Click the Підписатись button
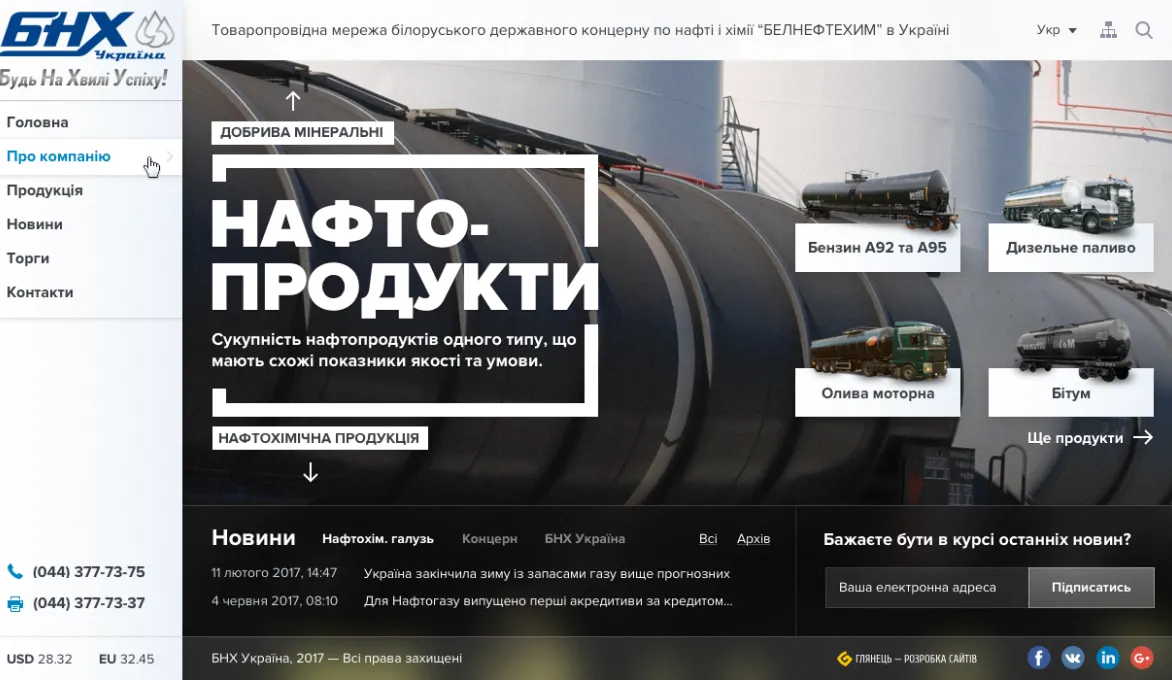The width and height of the screenshot is (1172, 680). (x=1091, y=587)
